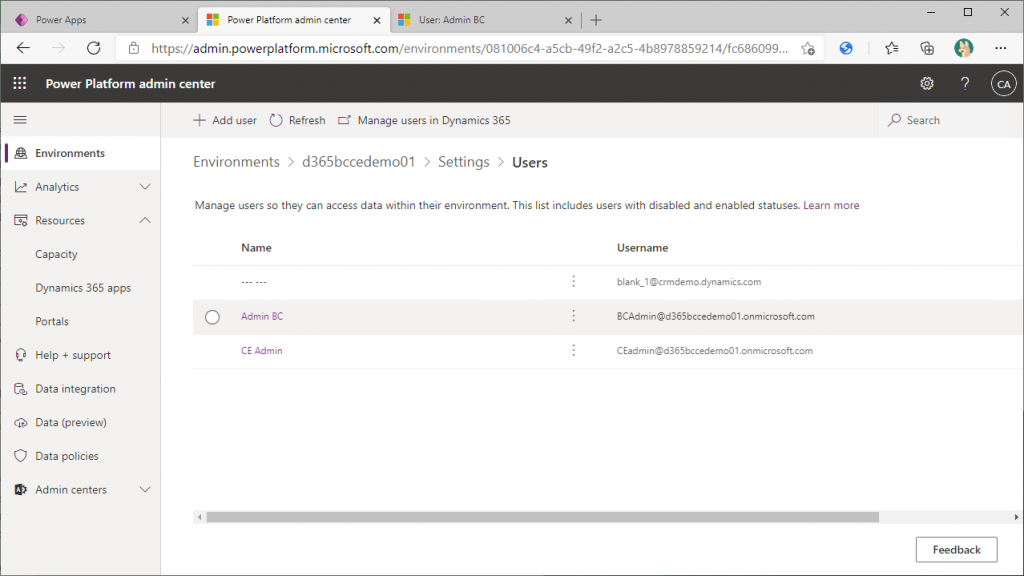
Task: Go back with browser back arrow
Action: point(24,48)
